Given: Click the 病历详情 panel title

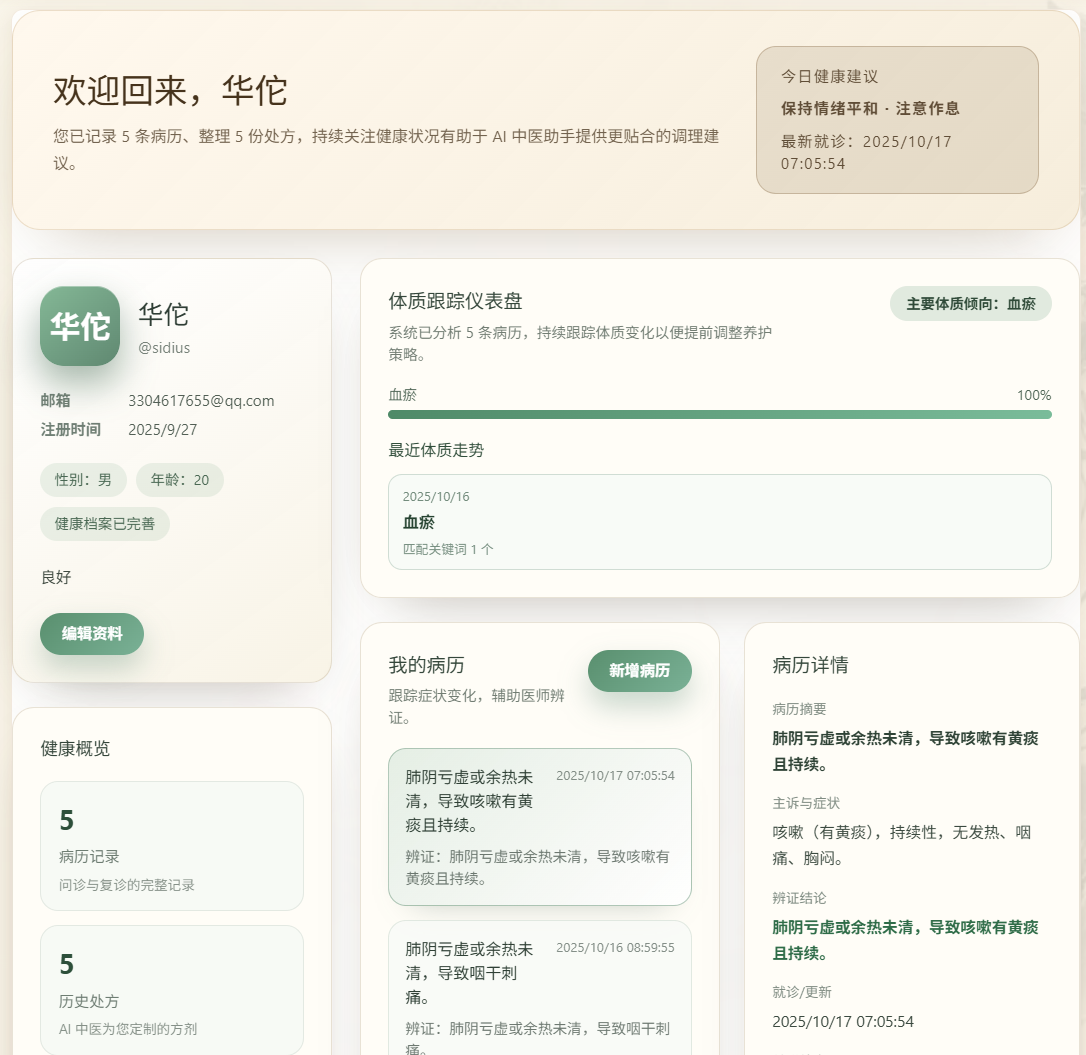Looking at the screenshot, I should (x=810, y=666).
